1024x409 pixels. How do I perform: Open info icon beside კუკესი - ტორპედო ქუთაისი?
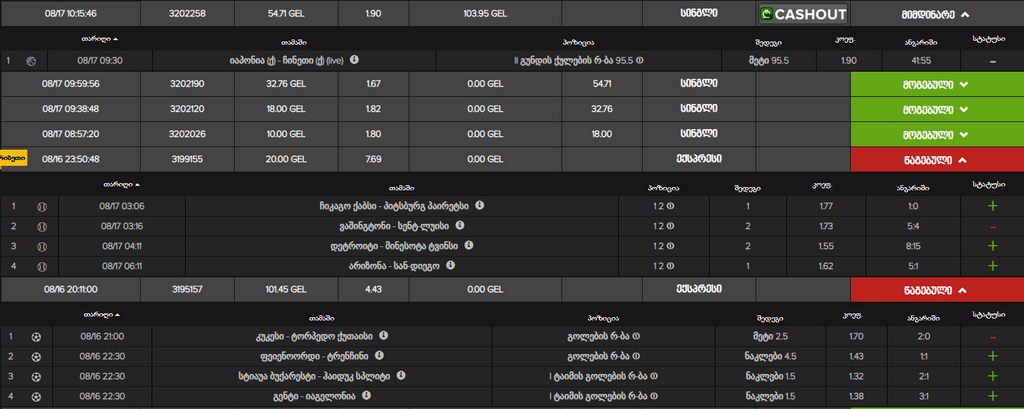[x=384, y=336]
